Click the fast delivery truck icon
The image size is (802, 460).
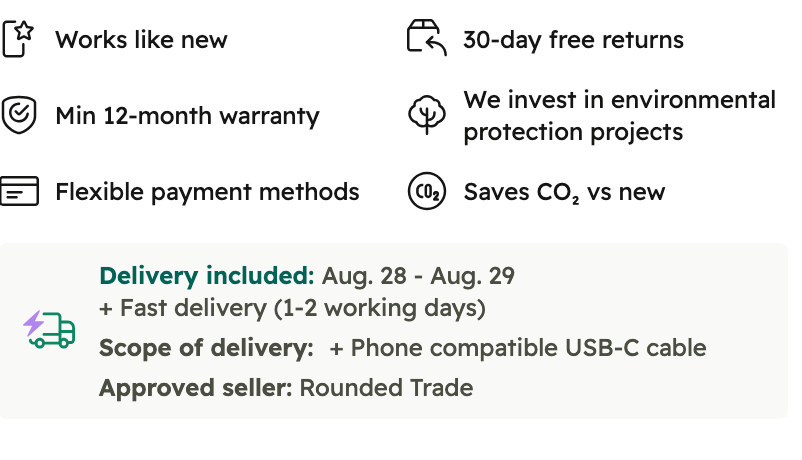point(50,329)
